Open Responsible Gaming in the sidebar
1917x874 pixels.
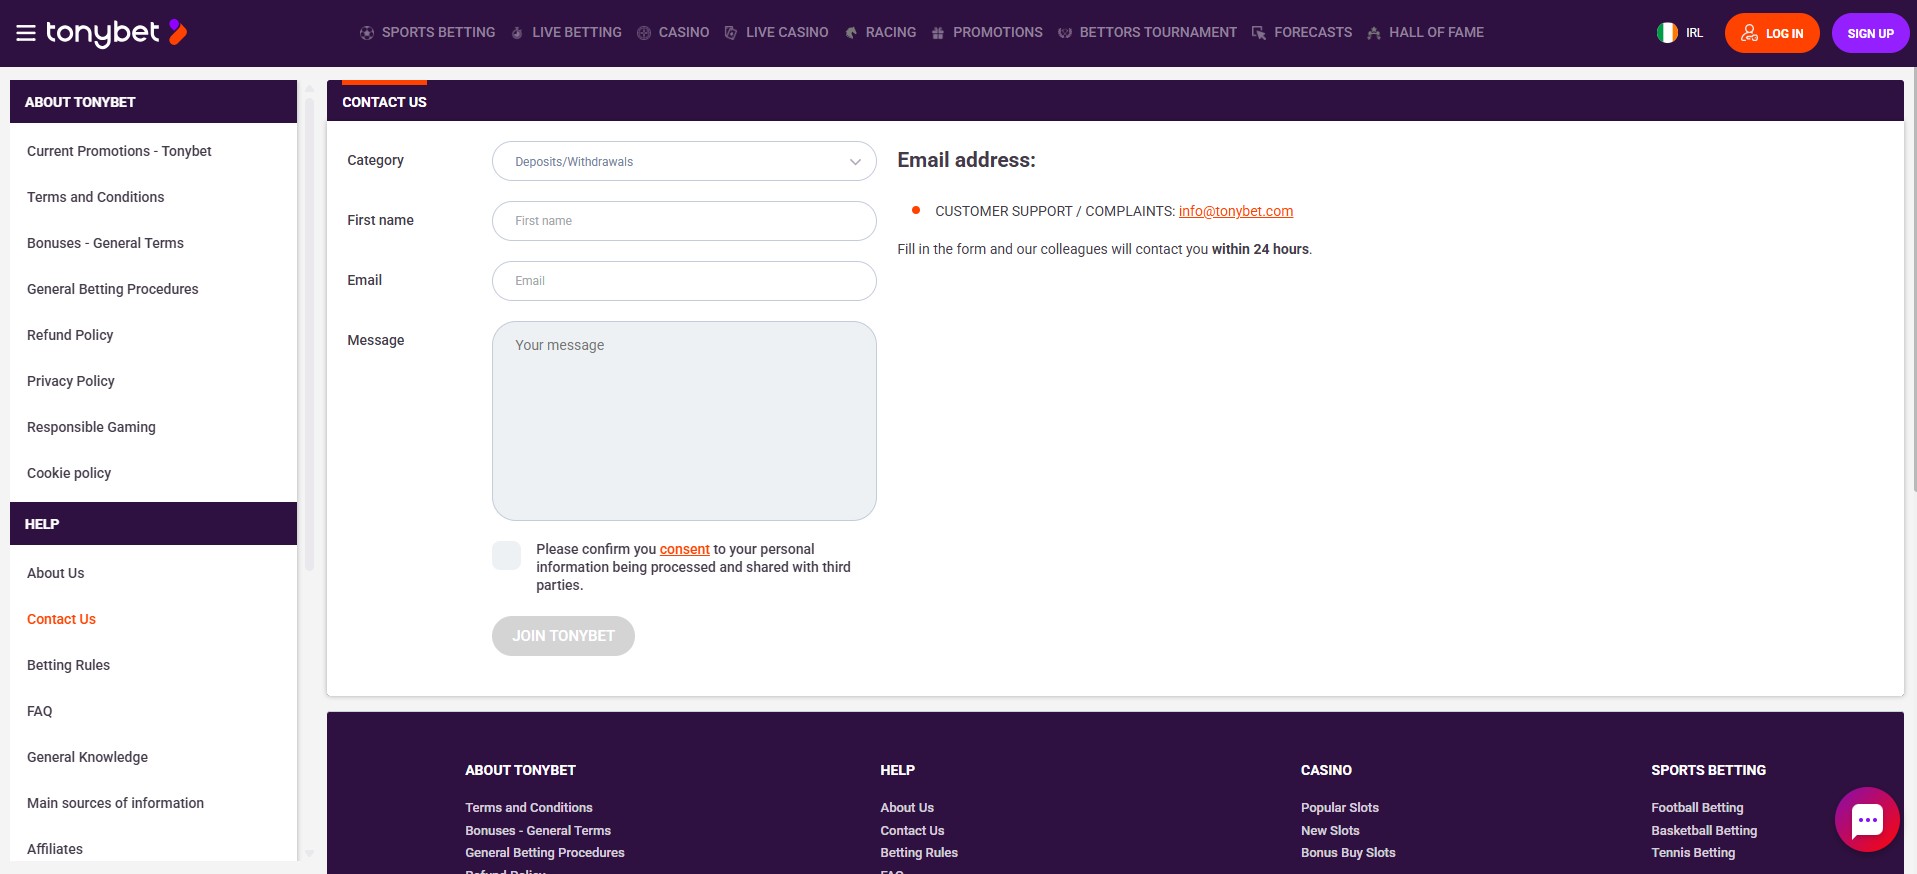(x=91, y=427)
